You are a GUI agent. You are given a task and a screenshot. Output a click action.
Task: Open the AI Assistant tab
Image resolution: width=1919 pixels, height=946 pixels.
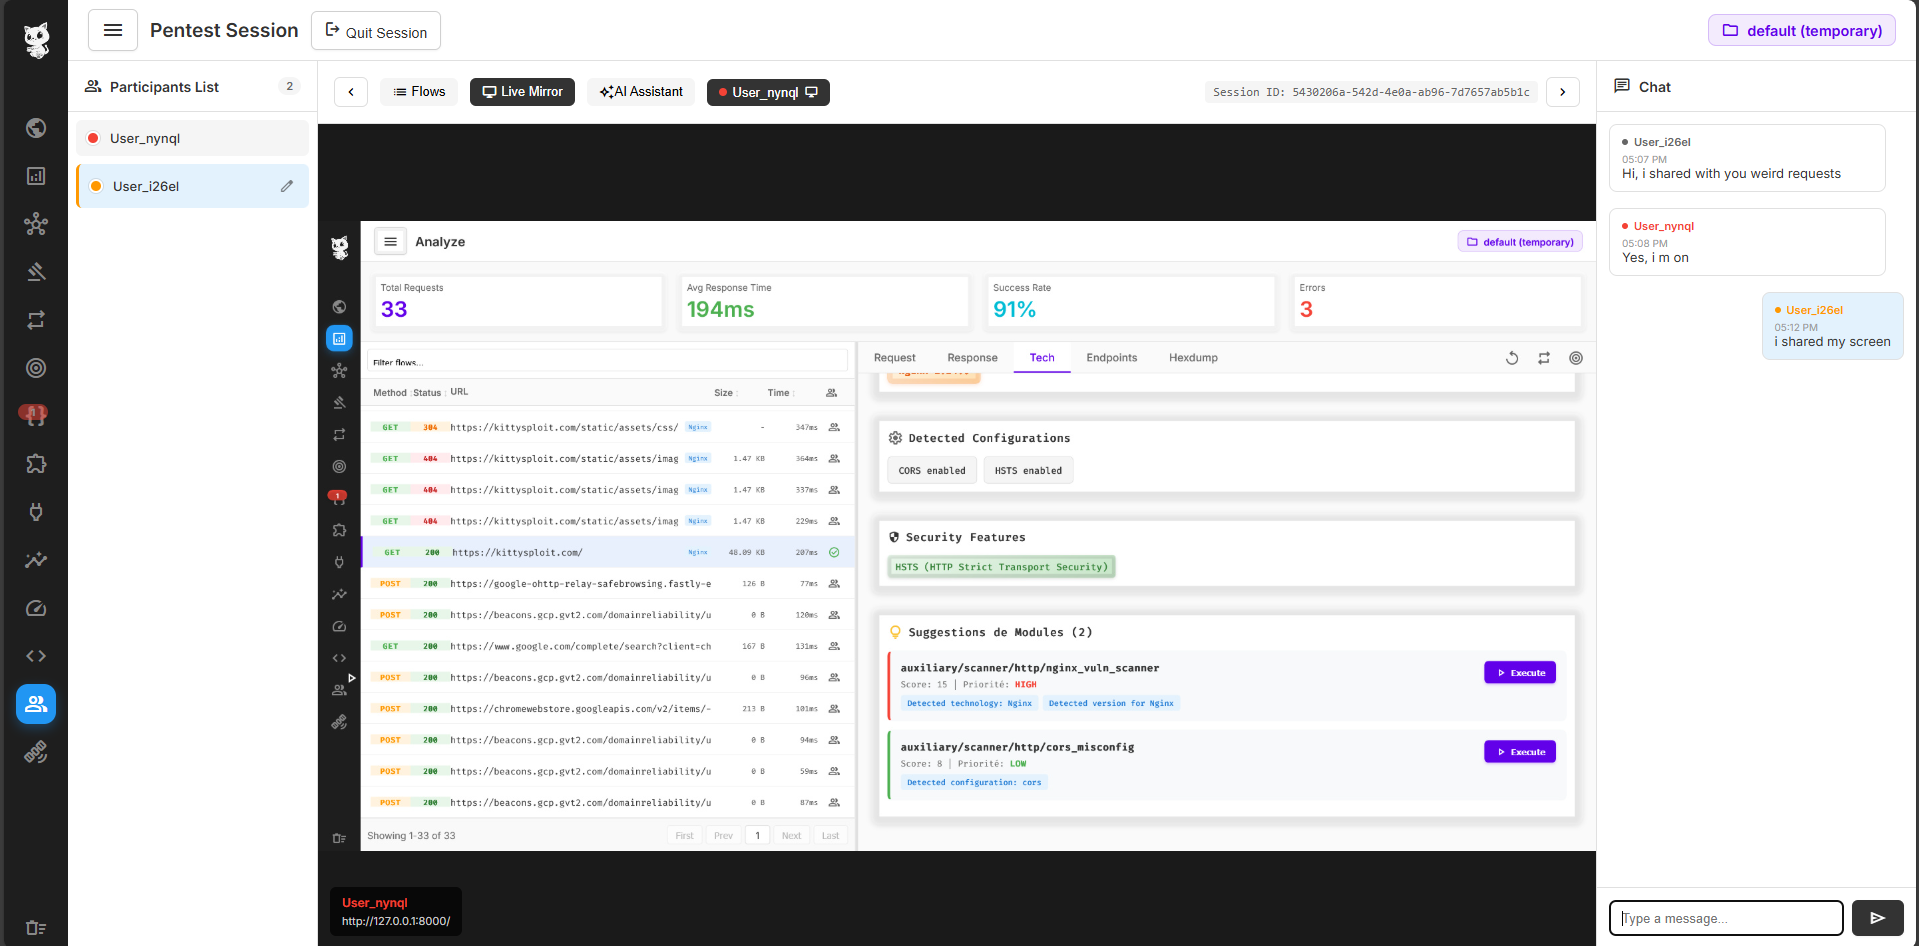click(x=641, y=92)
